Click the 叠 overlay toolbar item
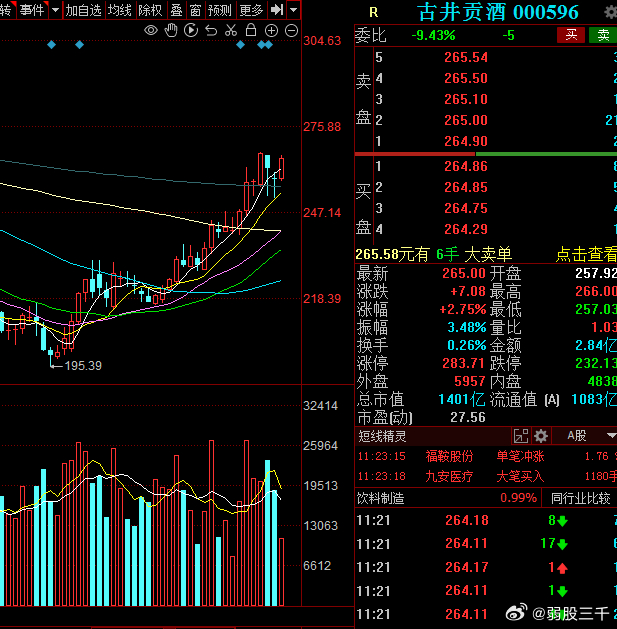 point(177,10)
